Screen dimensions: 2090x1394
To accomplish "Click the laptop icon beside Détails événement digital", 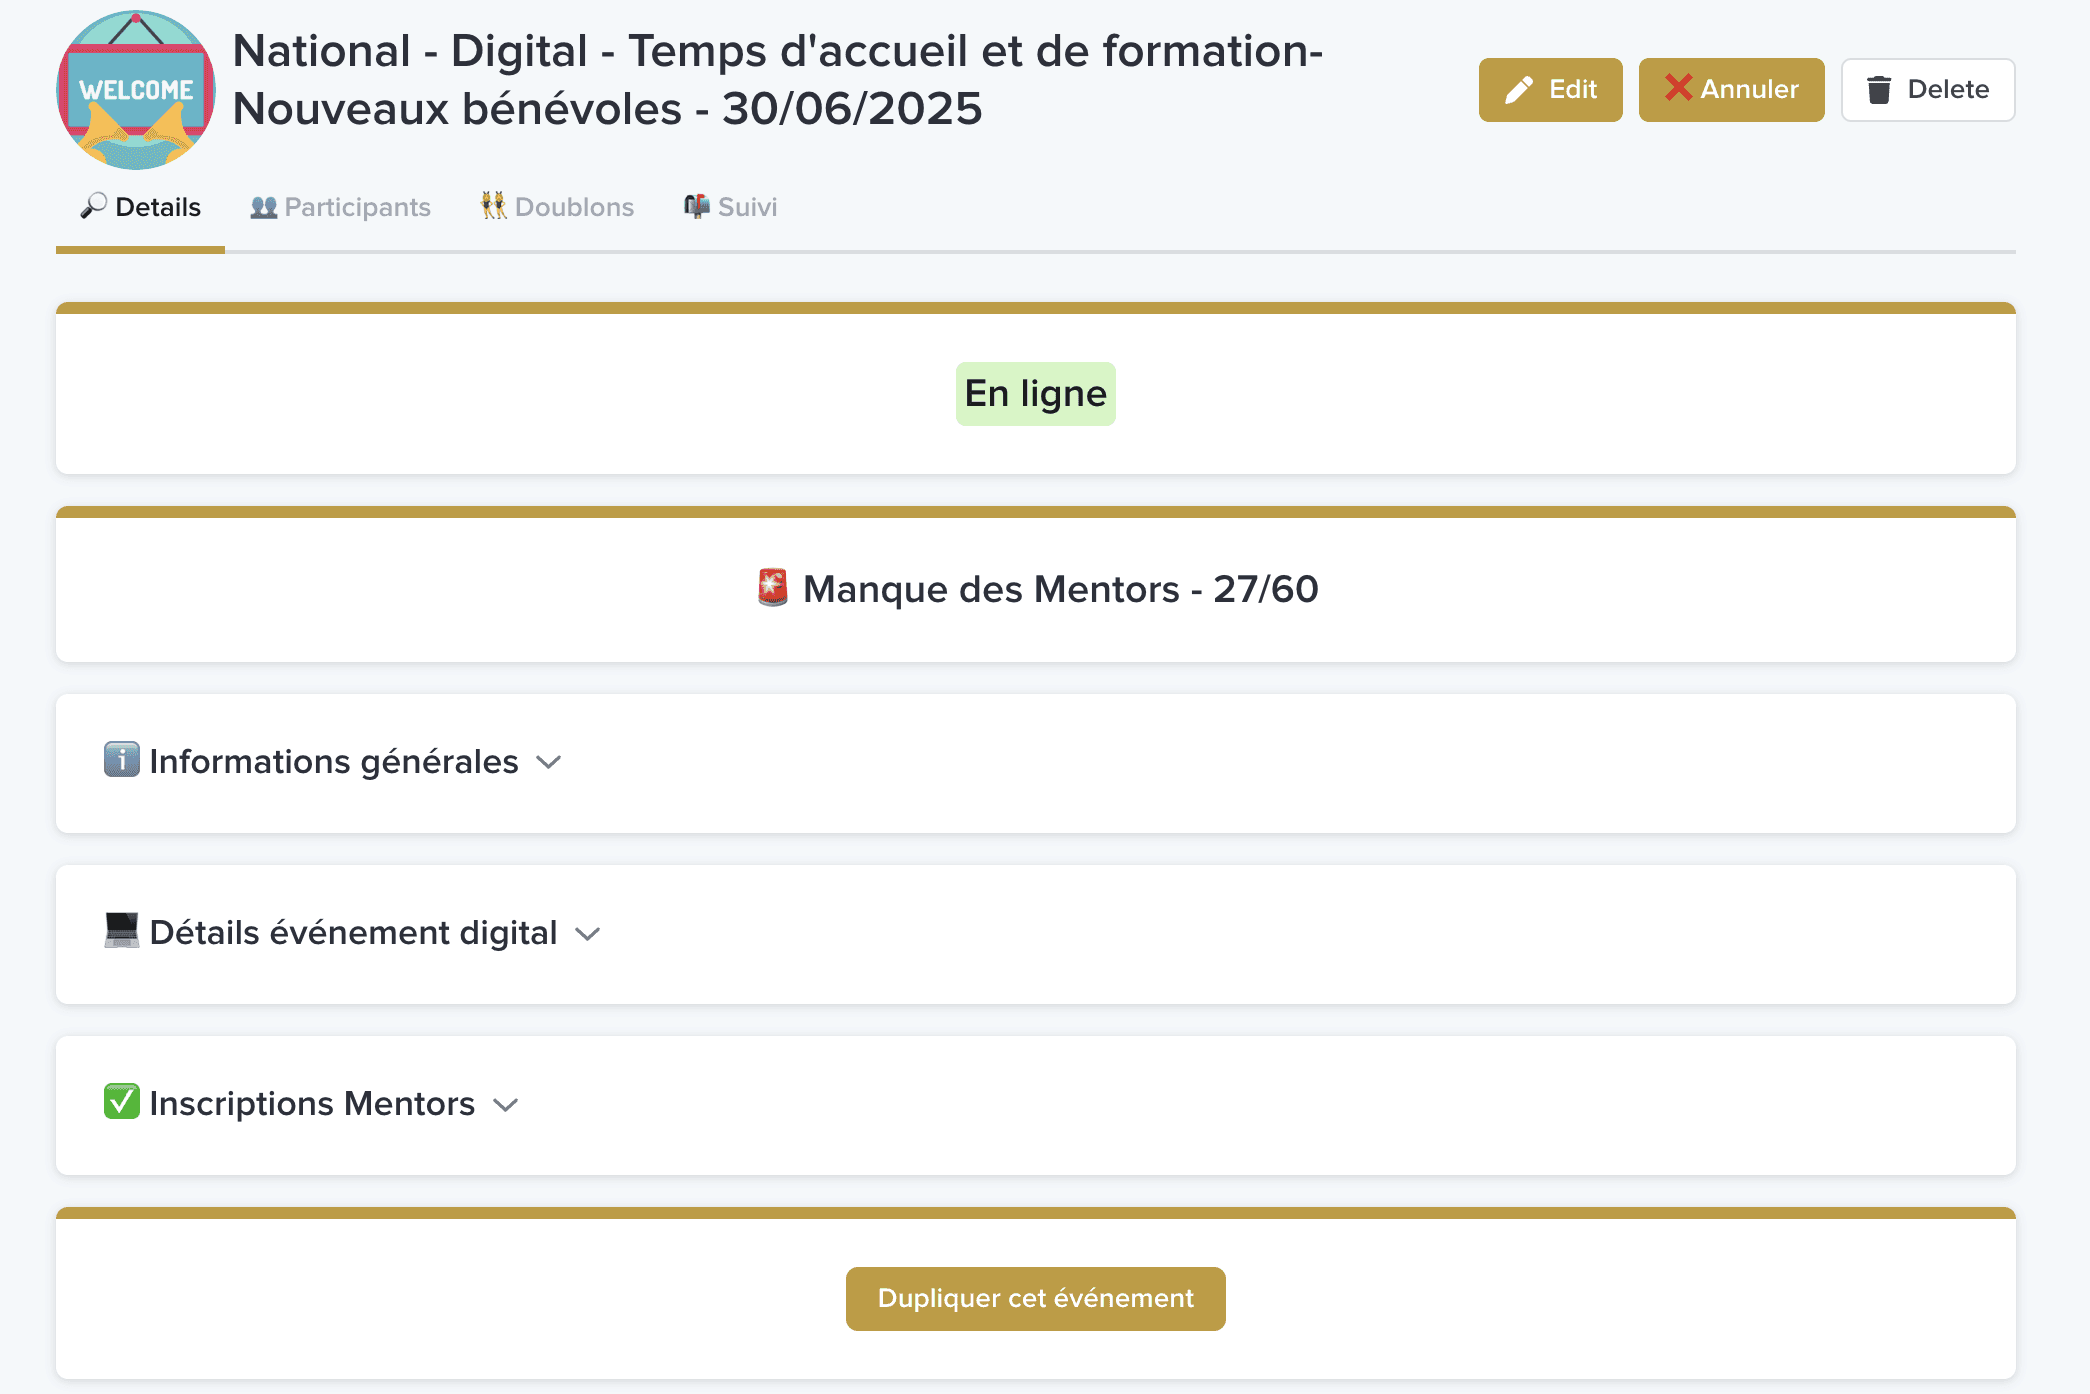I will 122,930.
